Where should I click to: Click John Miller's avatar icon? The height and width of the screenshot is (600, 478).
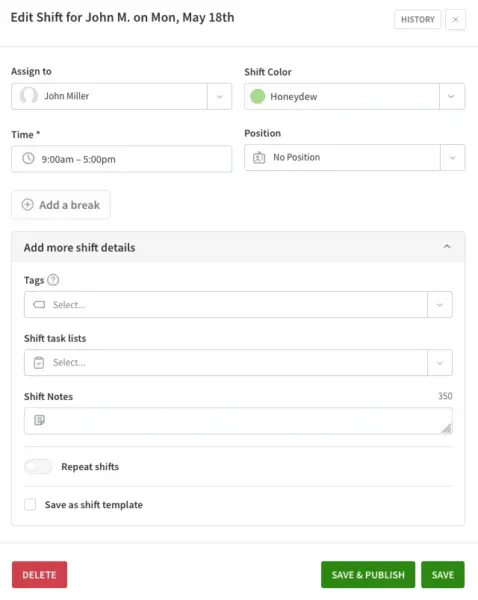29,96
